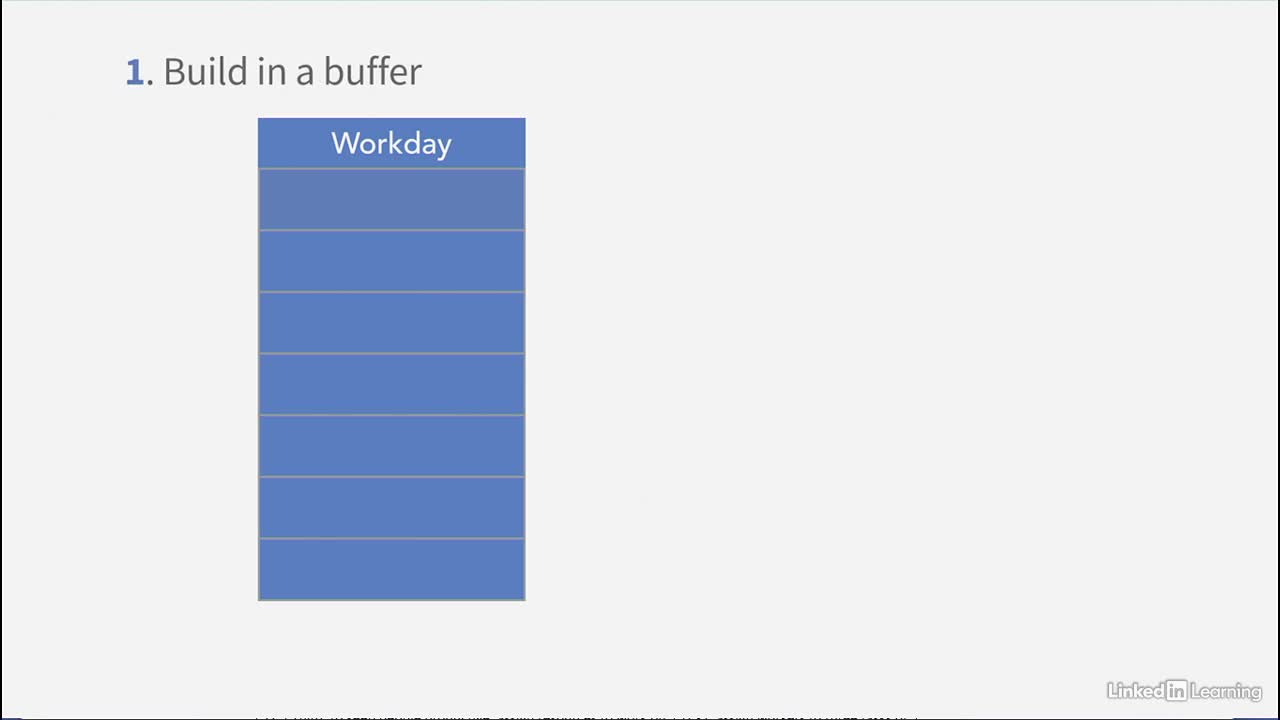Click the word 'Linked' in the watermark

(x=1136, y=690)
